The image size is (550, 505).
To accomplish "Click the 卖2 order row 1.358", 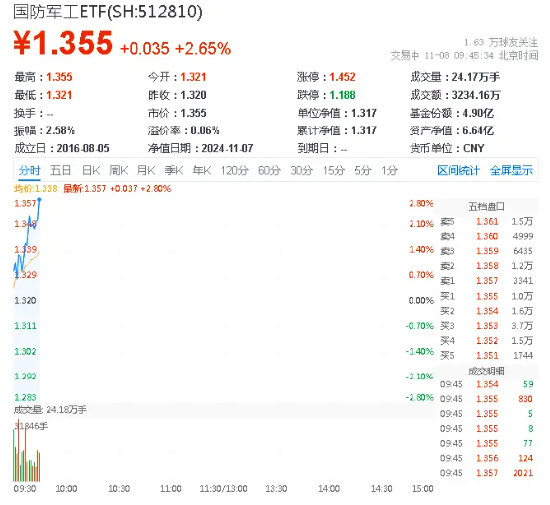I will [x=487, y=266].
